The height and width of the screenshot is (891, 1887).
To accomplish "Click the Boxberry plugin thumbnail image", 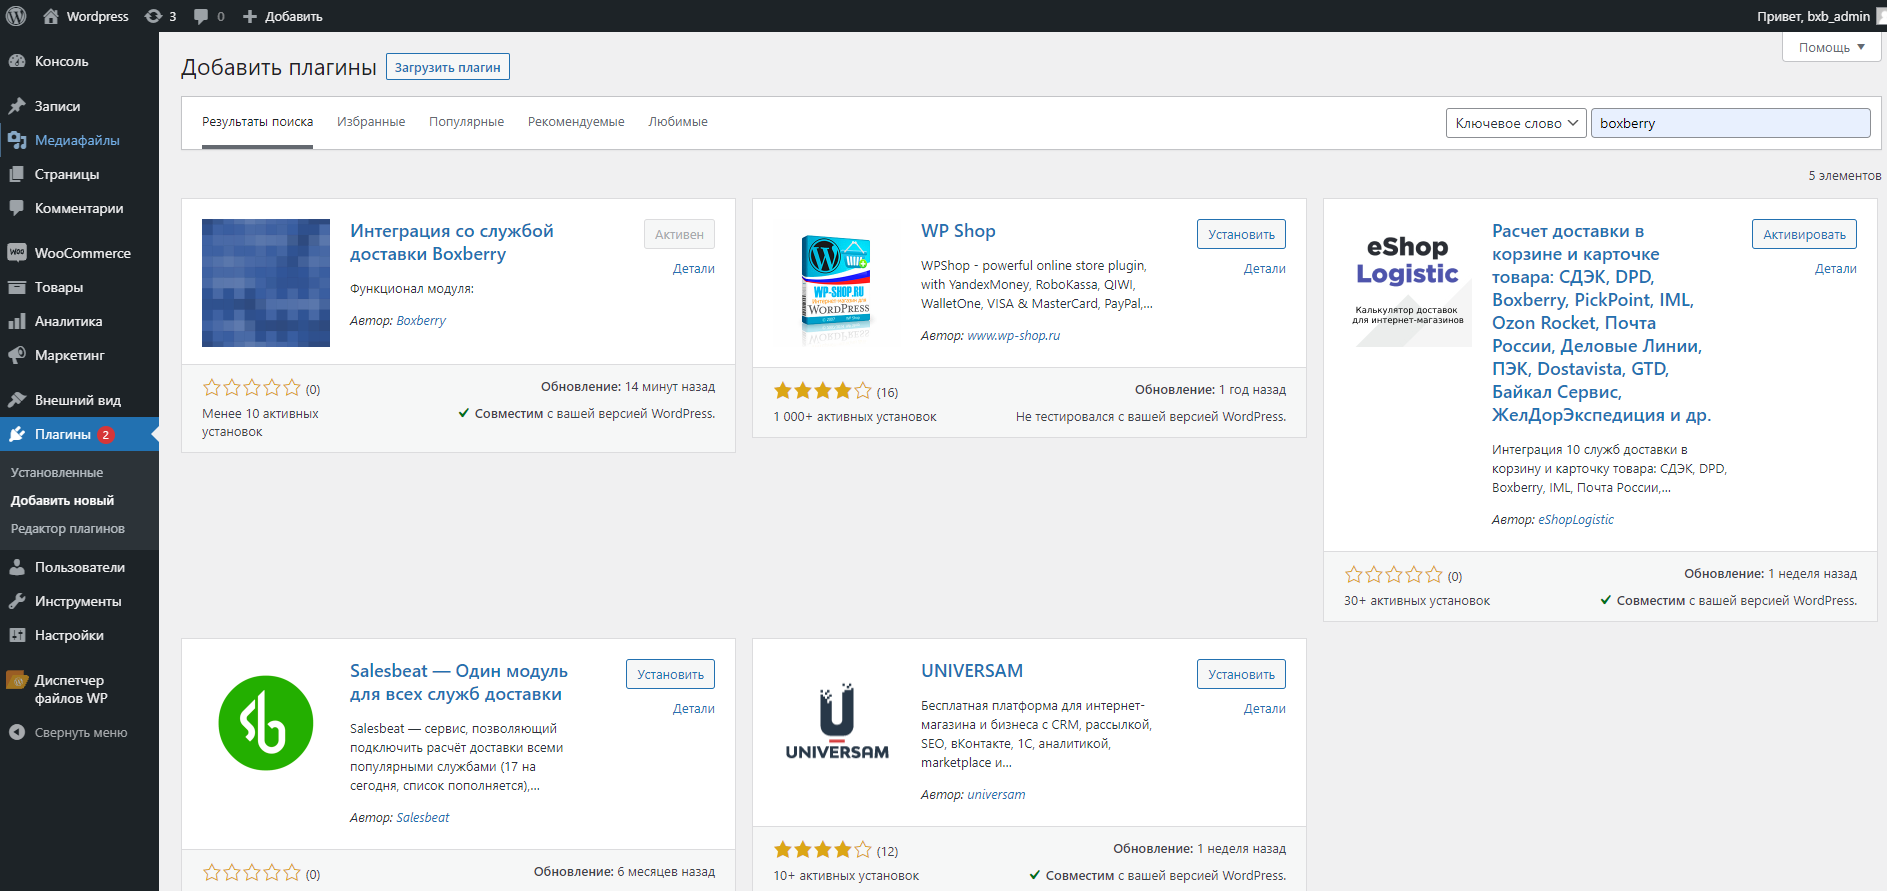I will pos(266,283).
